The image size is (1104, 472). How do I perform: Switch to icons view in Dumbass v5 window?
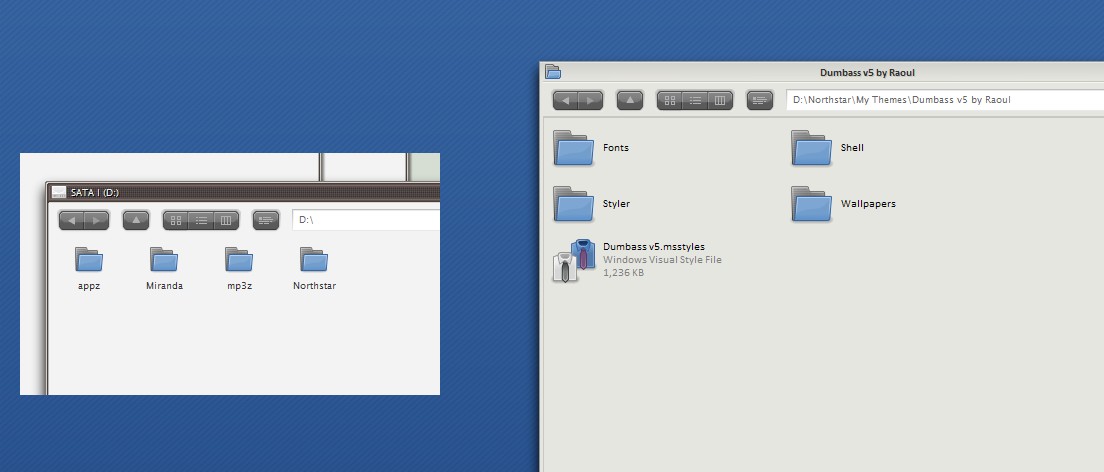click(670, 100)
